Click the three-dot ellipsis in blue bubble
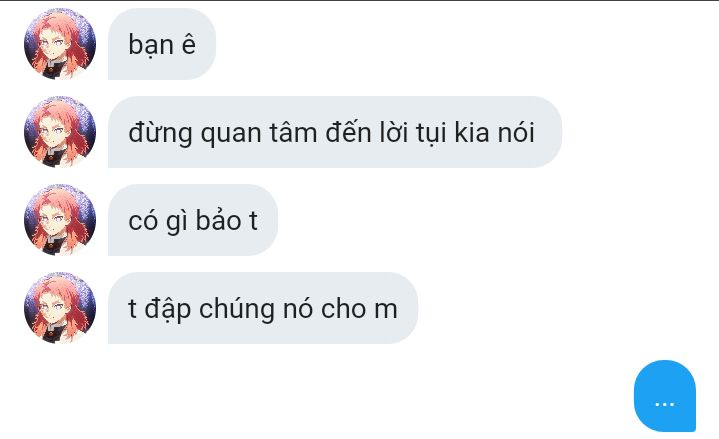 tap(664, 405)
